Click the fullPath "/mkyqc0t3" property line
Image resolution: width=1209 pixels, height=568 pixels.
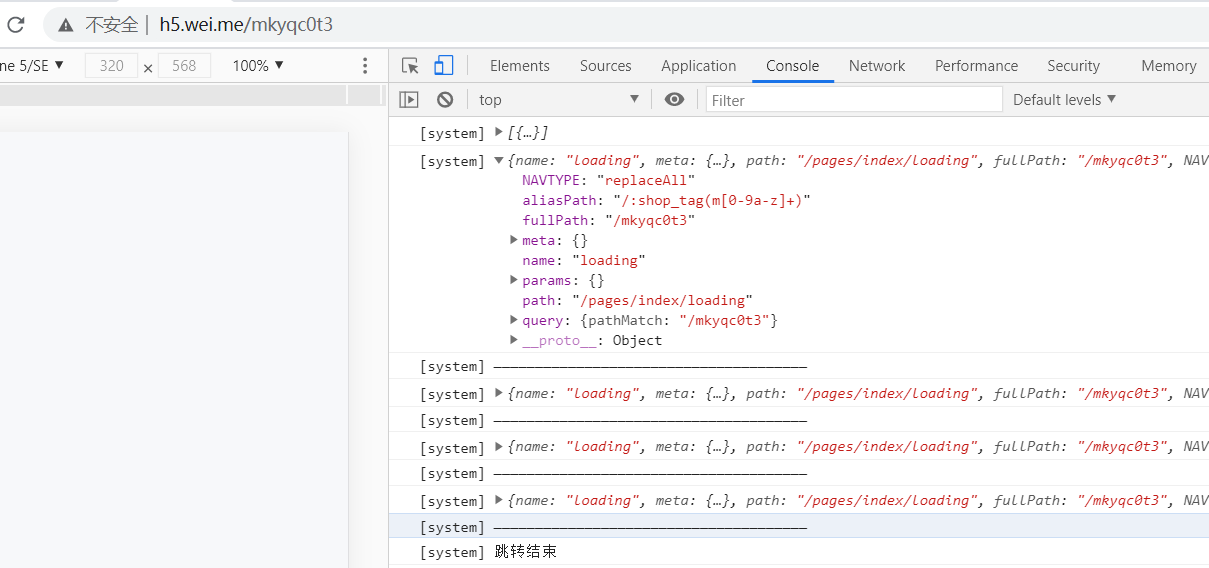(x=608, y=220)
